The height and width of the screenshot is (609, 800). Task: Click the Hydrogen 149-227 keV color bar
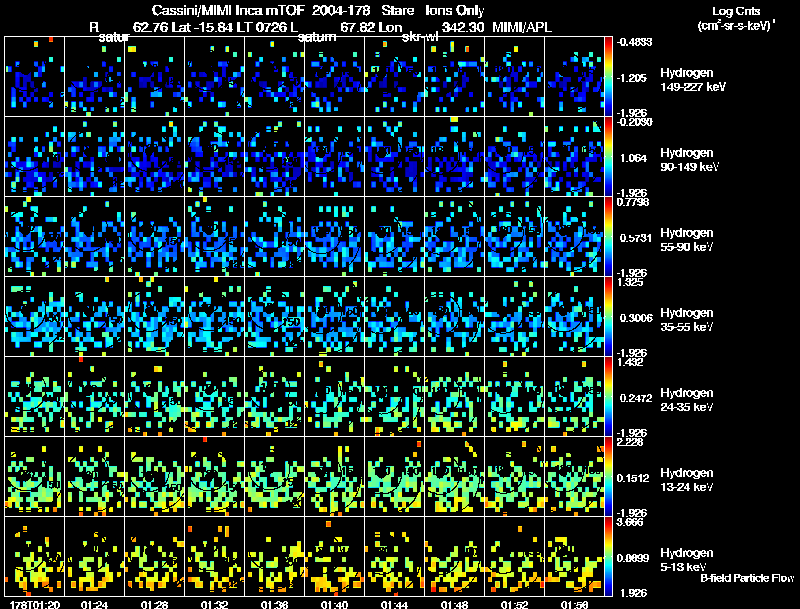pos(608,77)
